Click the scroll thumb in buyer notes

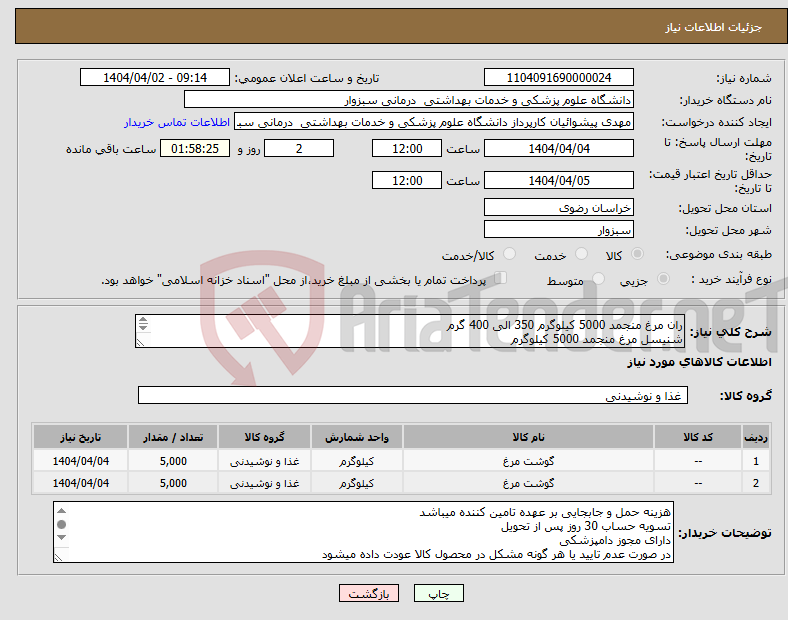tap(61, 525)
